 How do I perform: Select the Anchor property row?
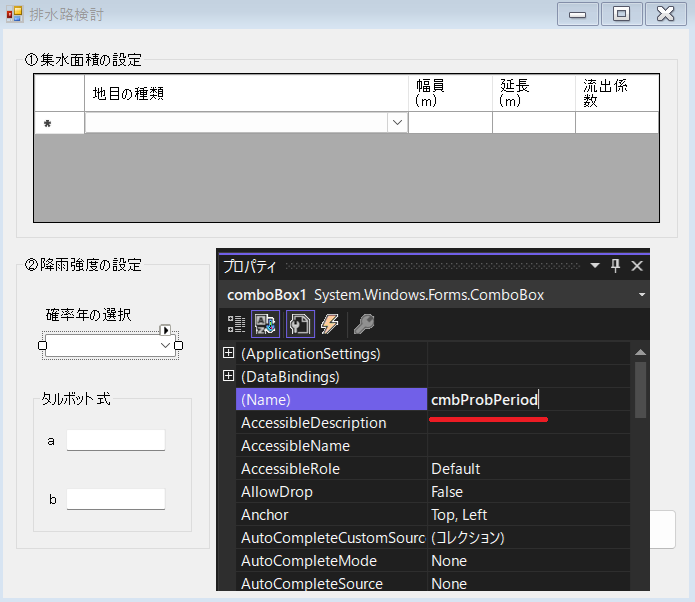(330, 515)
